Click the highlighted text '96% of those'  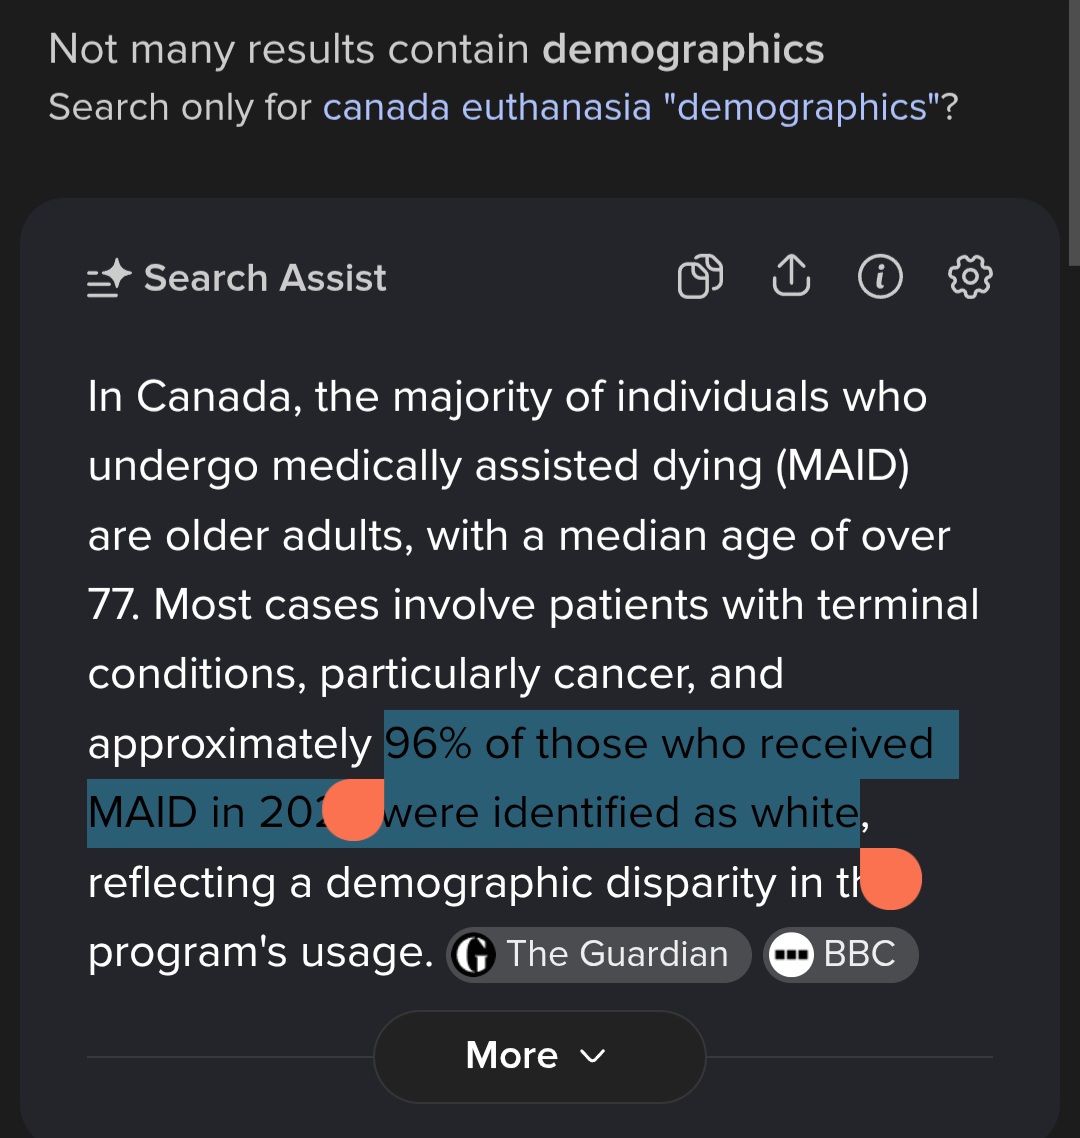[515, 744]
